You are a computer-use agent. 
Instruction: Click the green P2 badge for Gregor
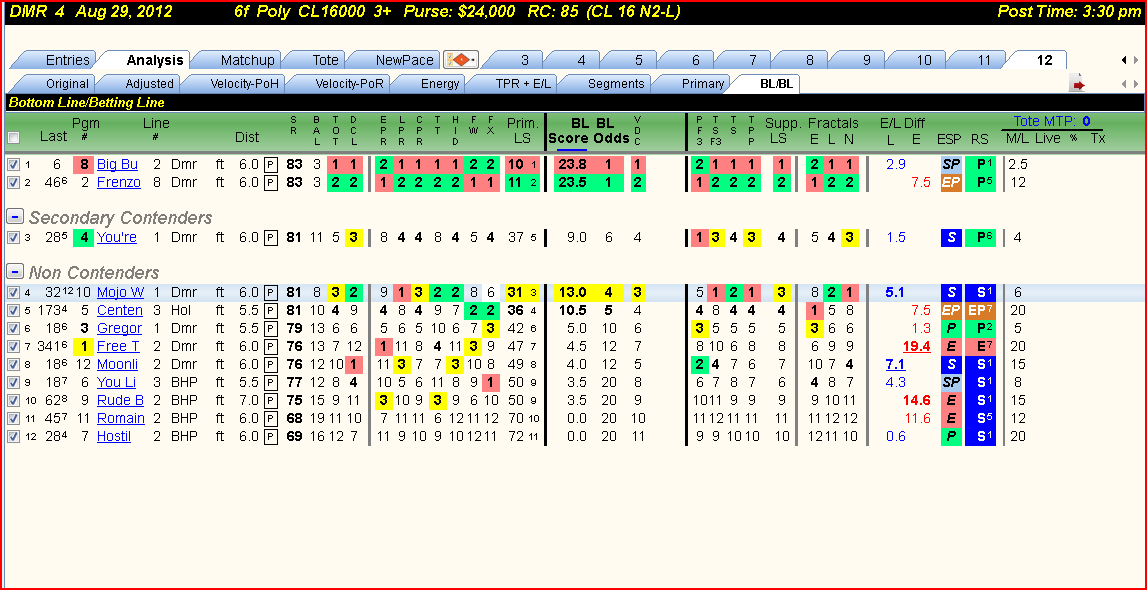coord(980,328)
